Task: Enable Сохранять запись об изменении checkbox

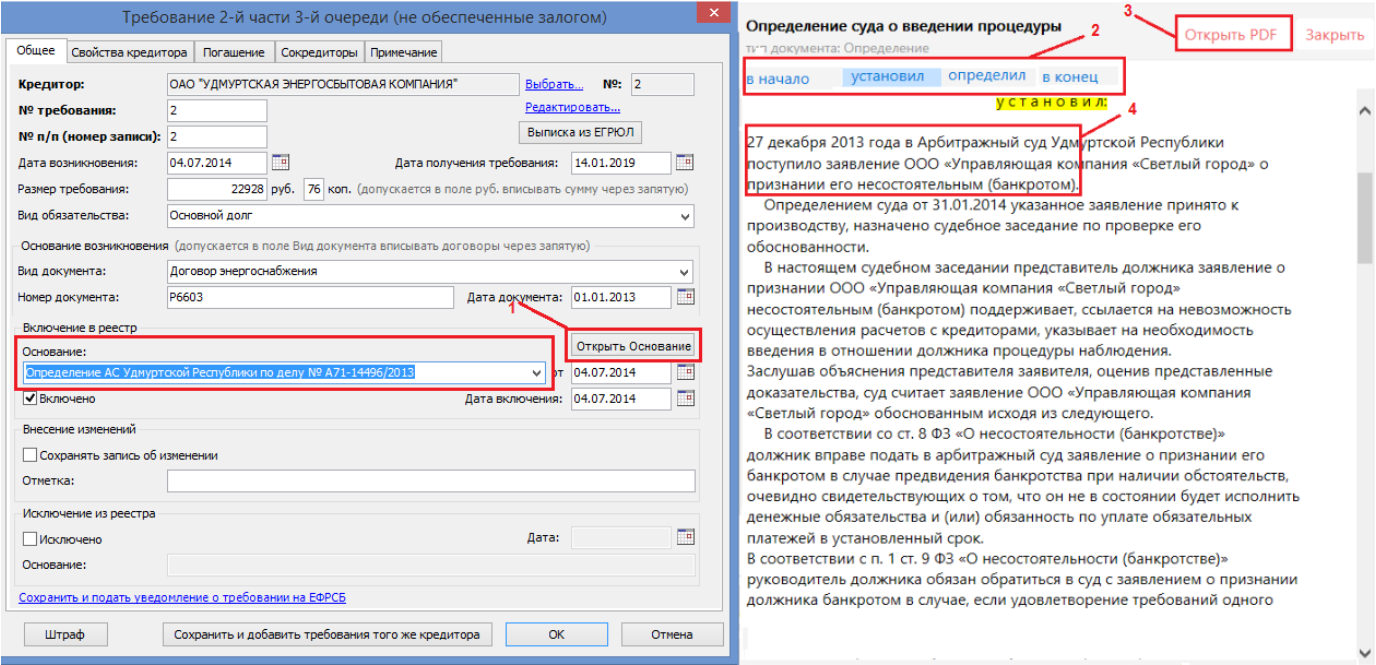Action: [x=31, y=455]
